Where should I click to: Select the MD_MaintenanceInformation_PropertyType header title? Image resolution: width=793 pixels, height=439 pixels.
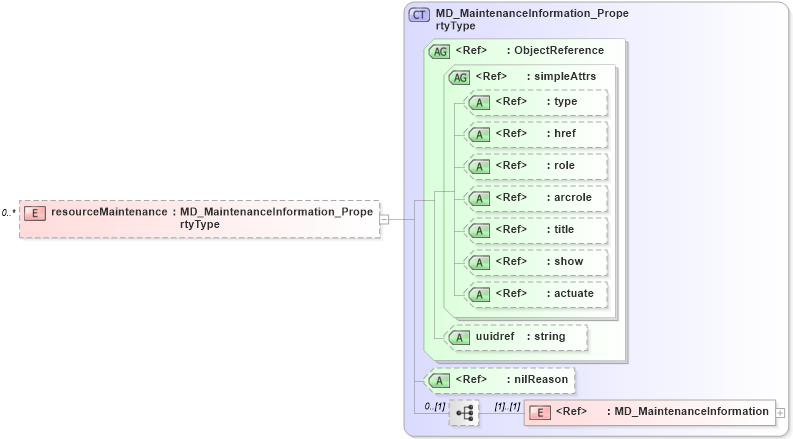click(532, 19)
